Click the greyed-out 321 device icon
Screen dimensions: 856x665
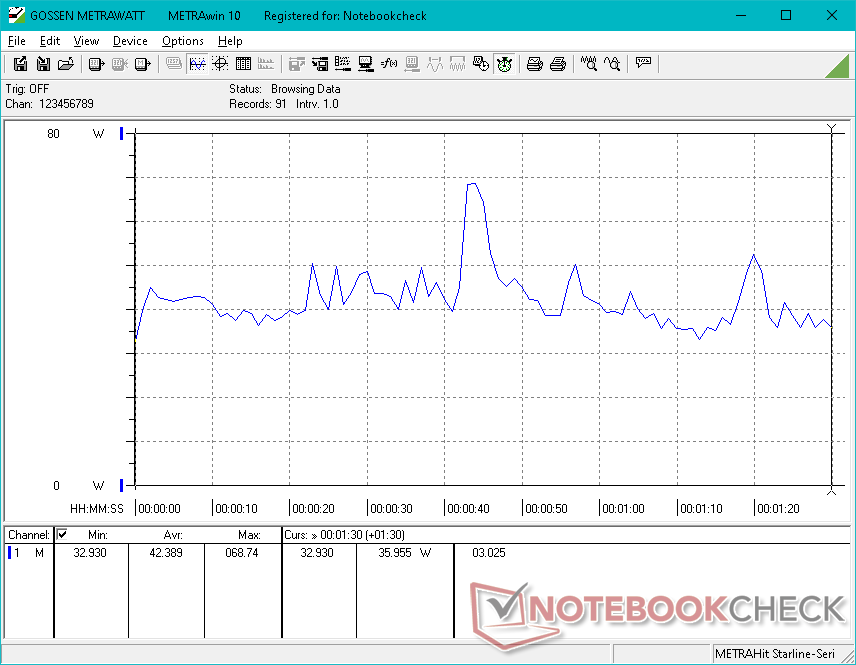pos(412,64)
